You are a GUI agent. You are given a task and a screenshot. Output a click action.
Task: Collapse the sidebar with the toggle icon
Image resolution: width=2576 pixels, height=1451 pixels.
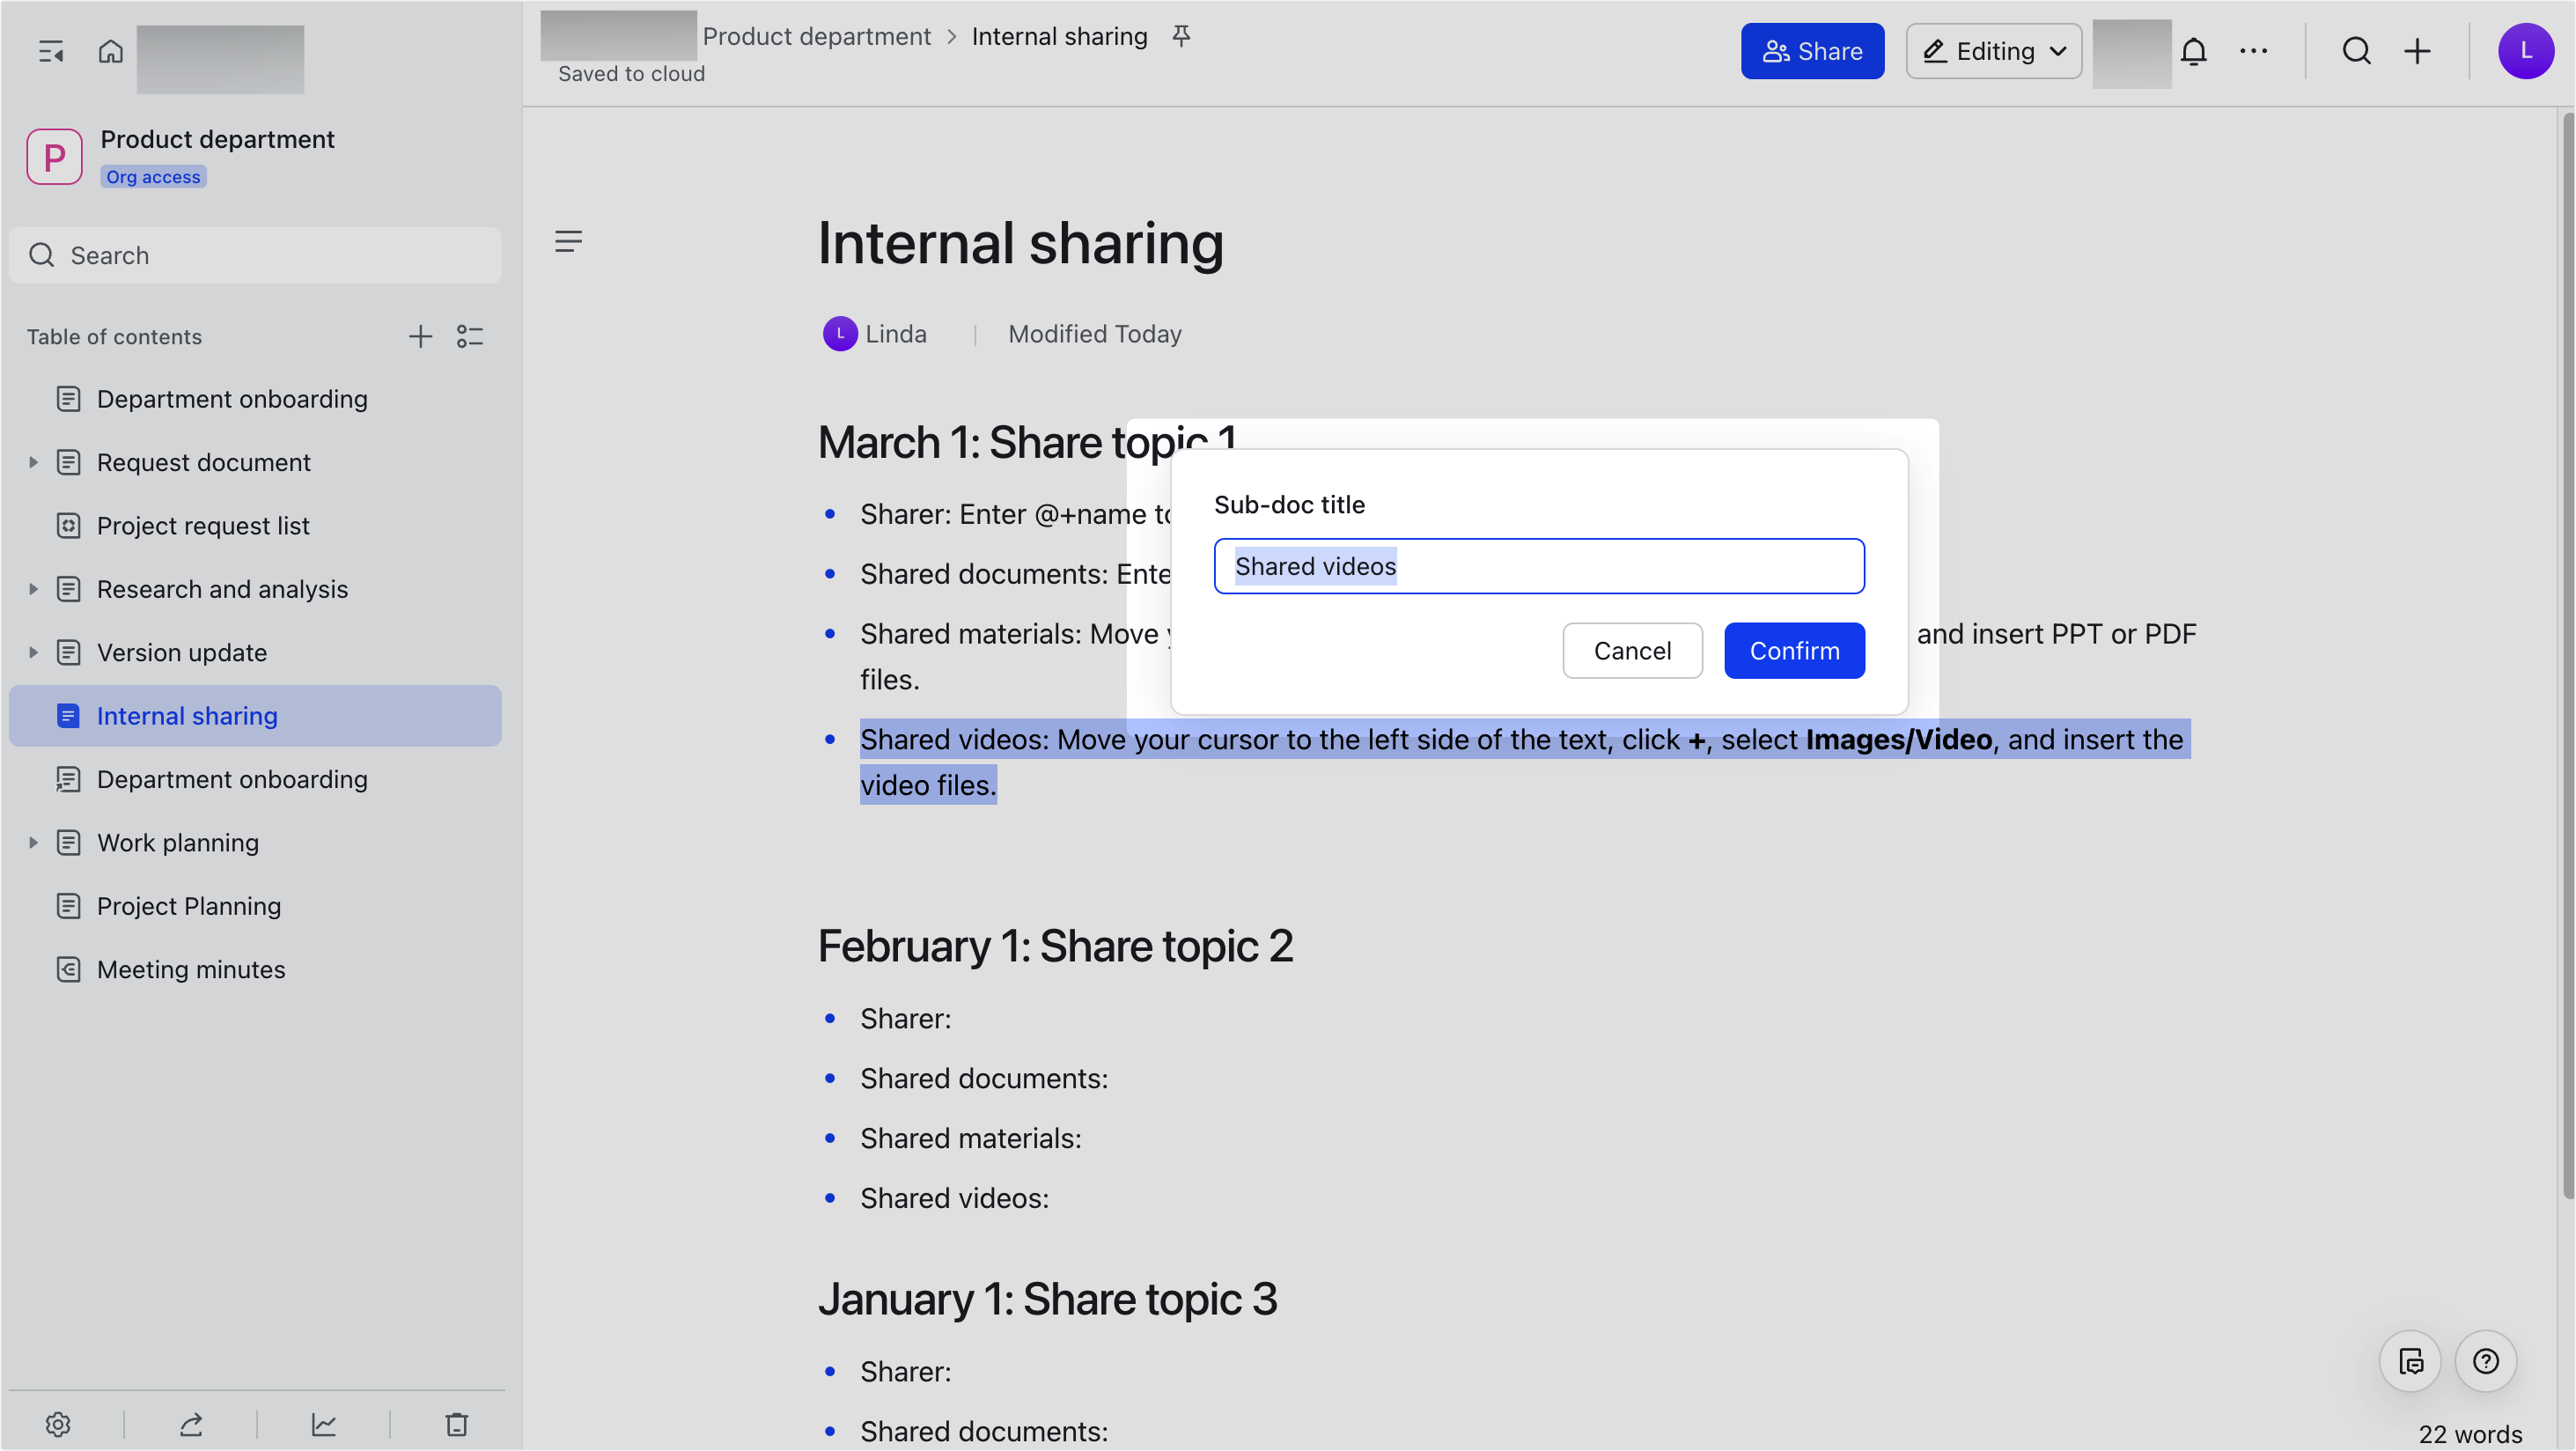click(51, 51)
